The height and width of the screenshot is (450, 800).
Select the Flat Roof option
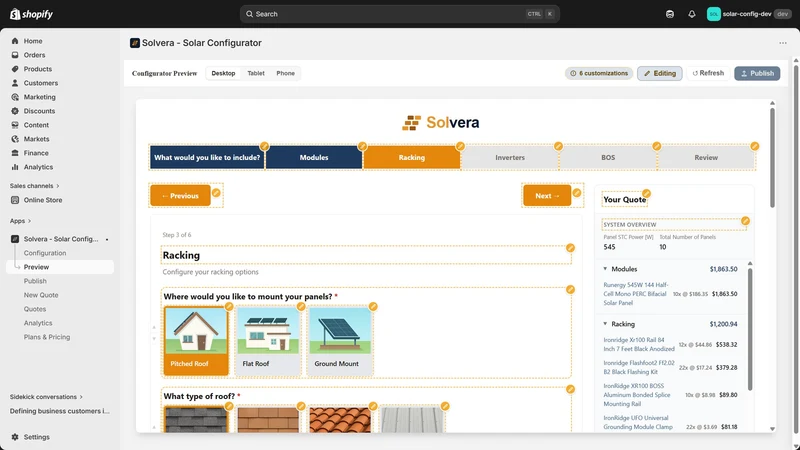(x=268, y=341)
